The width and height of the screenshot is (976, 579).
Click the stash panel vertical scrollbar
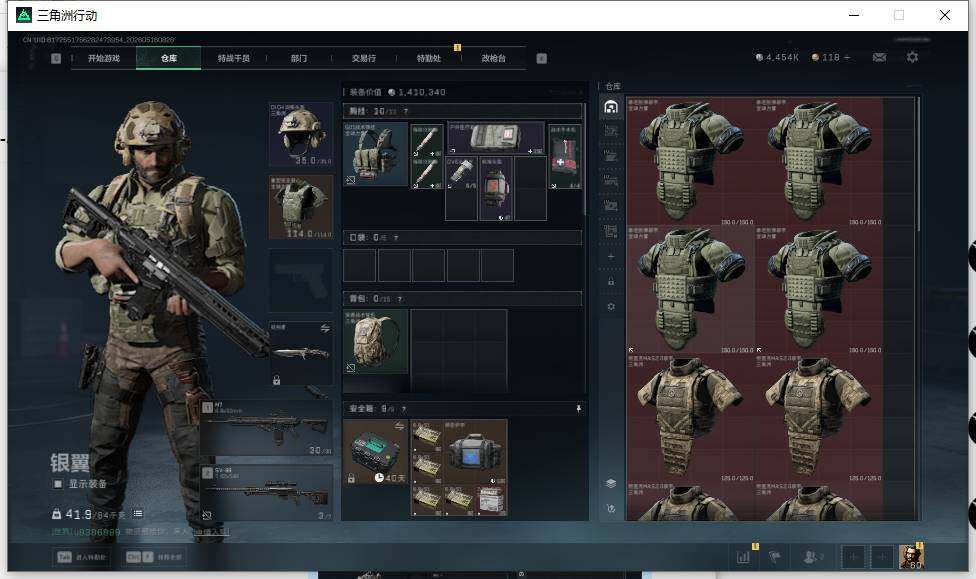point(918,165)
